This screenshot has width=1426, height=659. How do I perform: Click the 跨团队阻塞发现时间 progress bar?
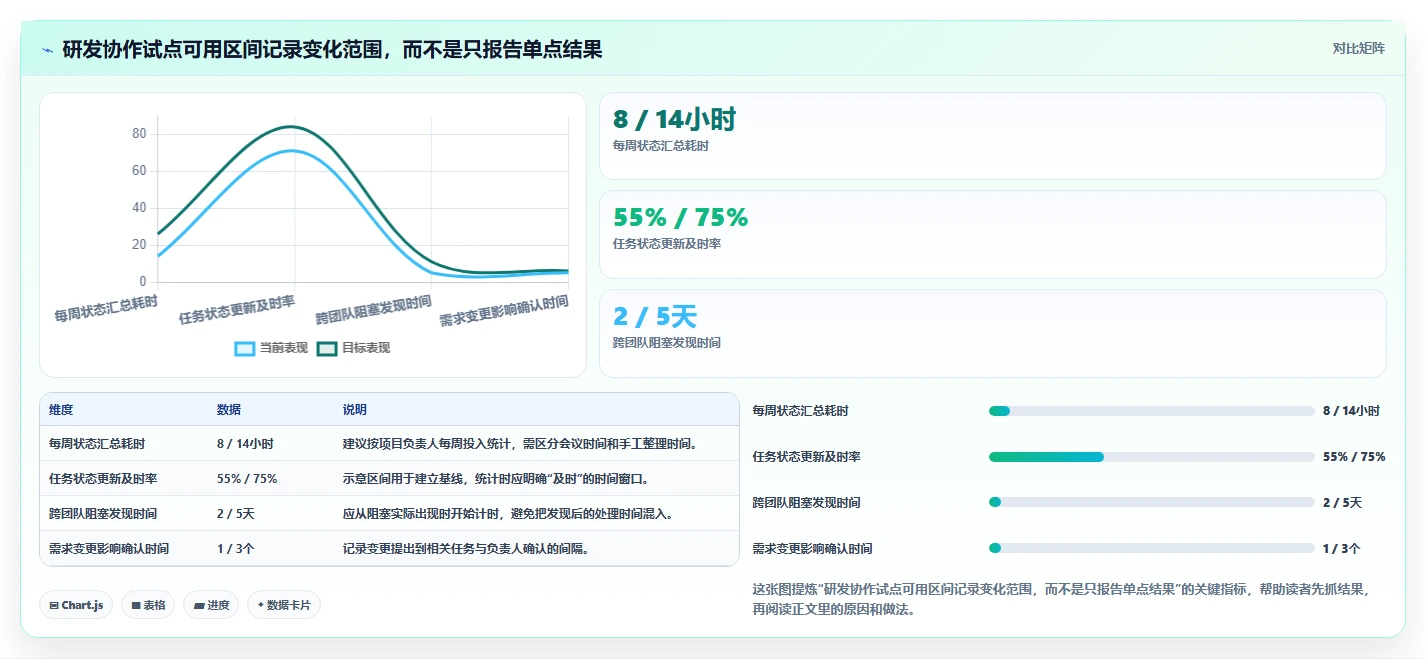1151,502
